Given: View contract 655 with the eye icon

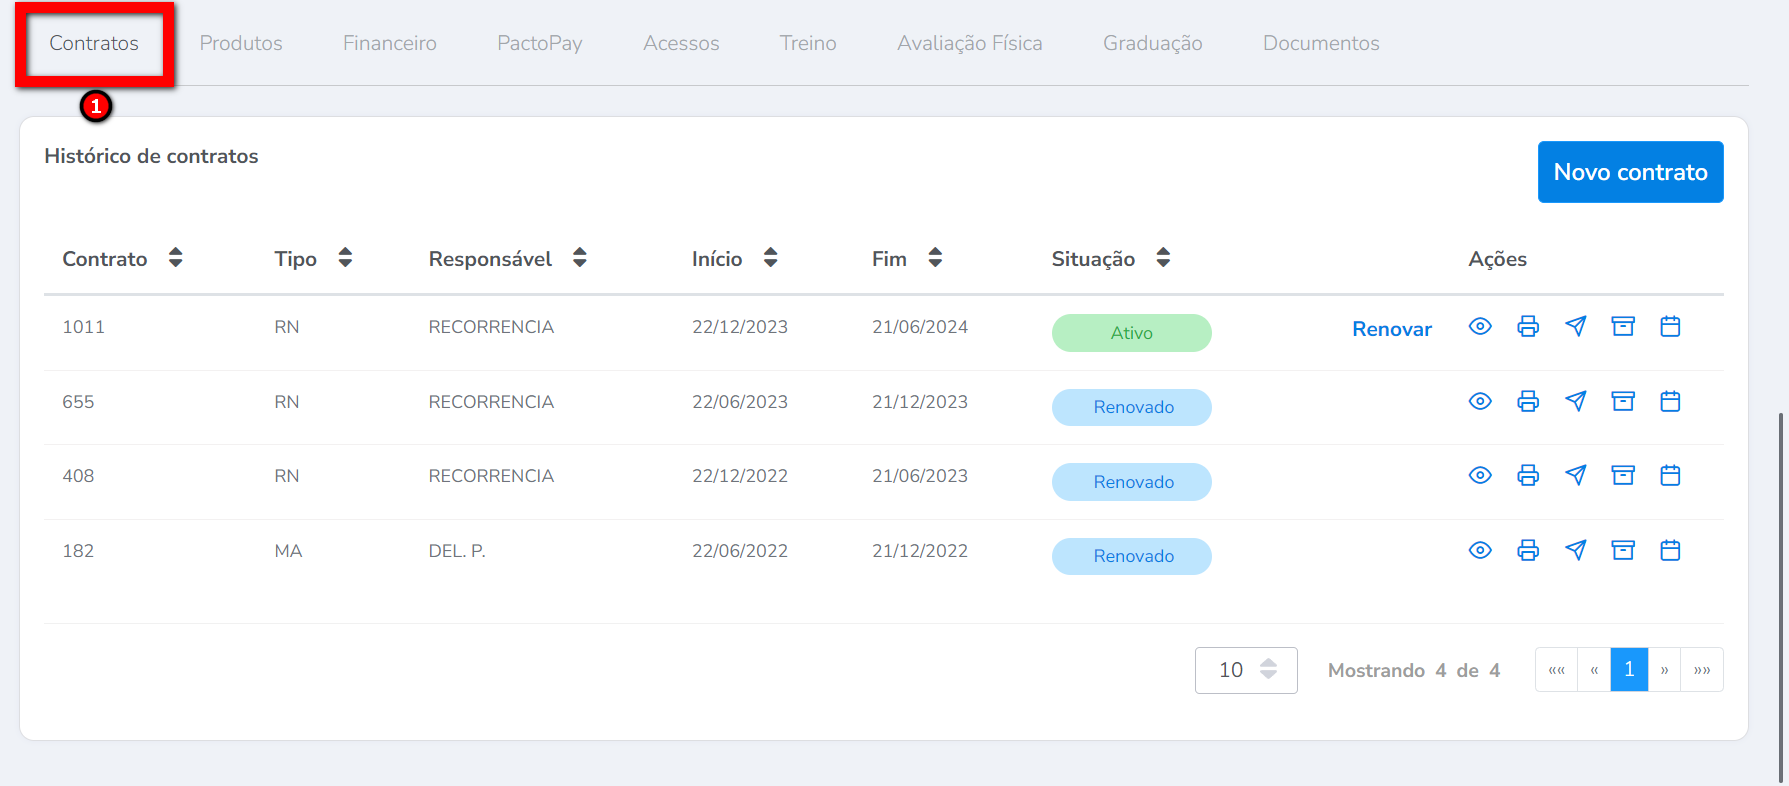Looking at the screenshot, I should coord(1480,401).
